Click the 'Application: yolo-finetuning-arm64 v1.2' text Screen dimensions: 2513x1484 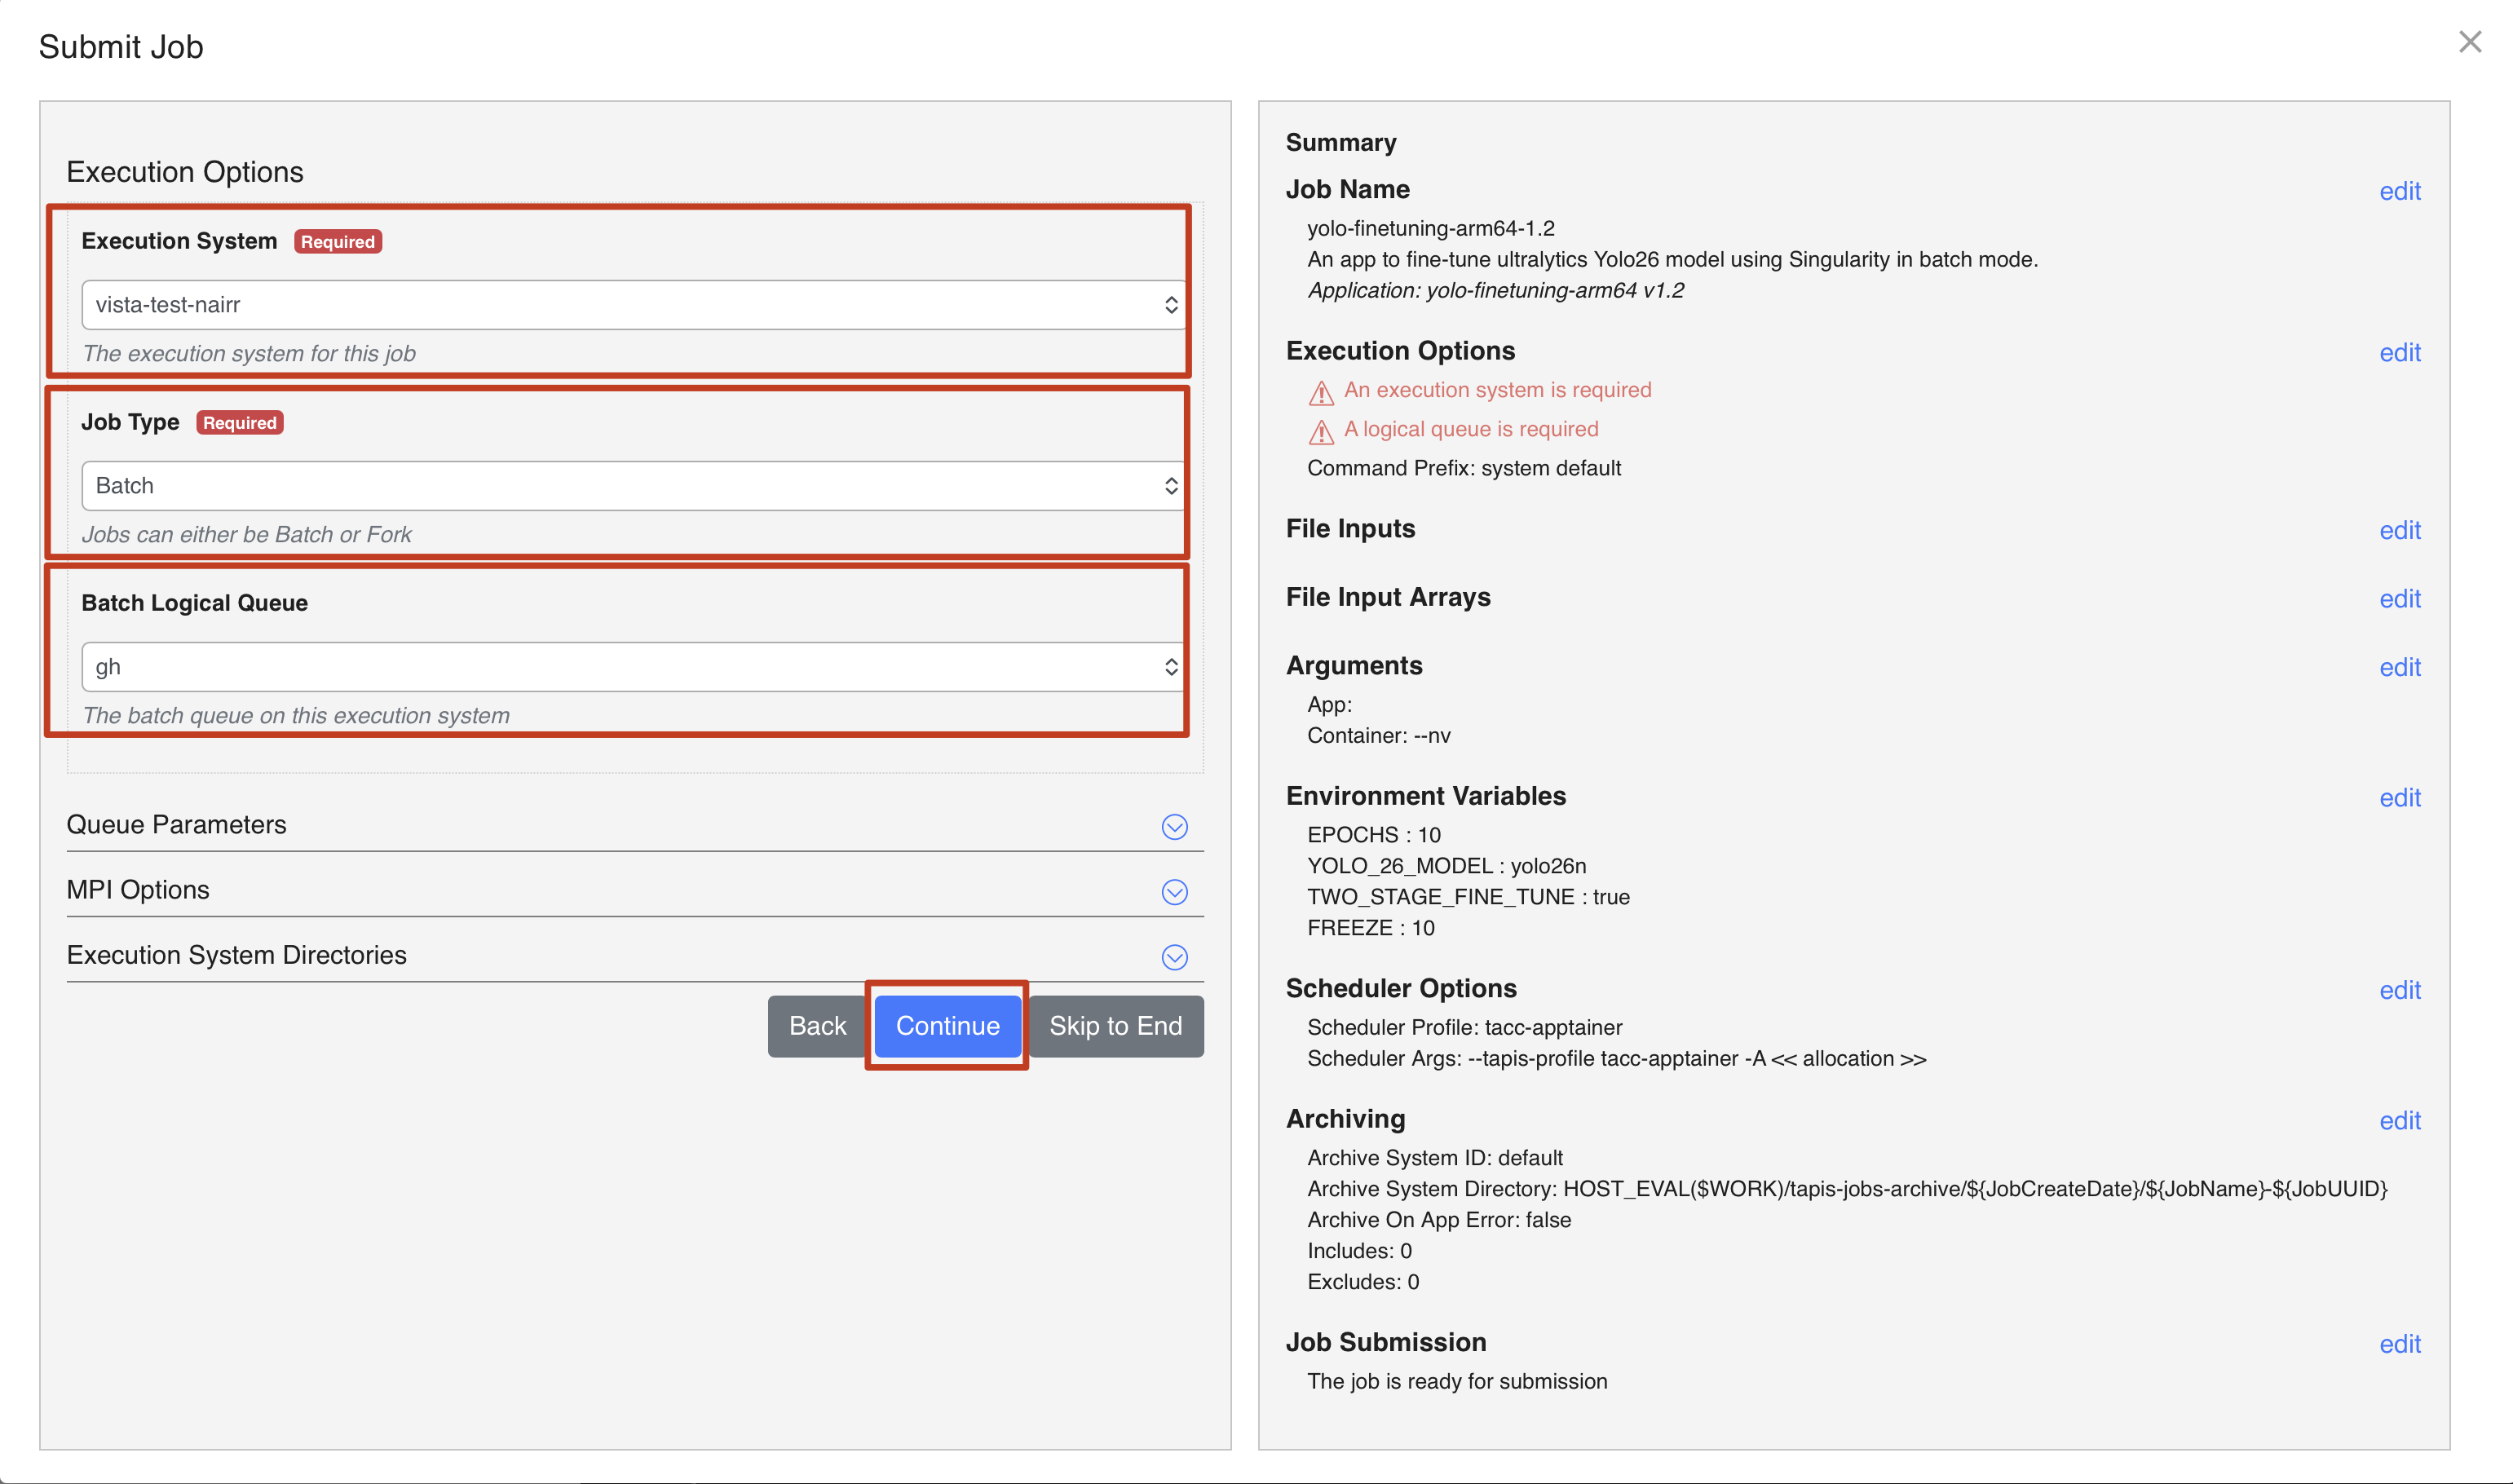(1495, 291)
